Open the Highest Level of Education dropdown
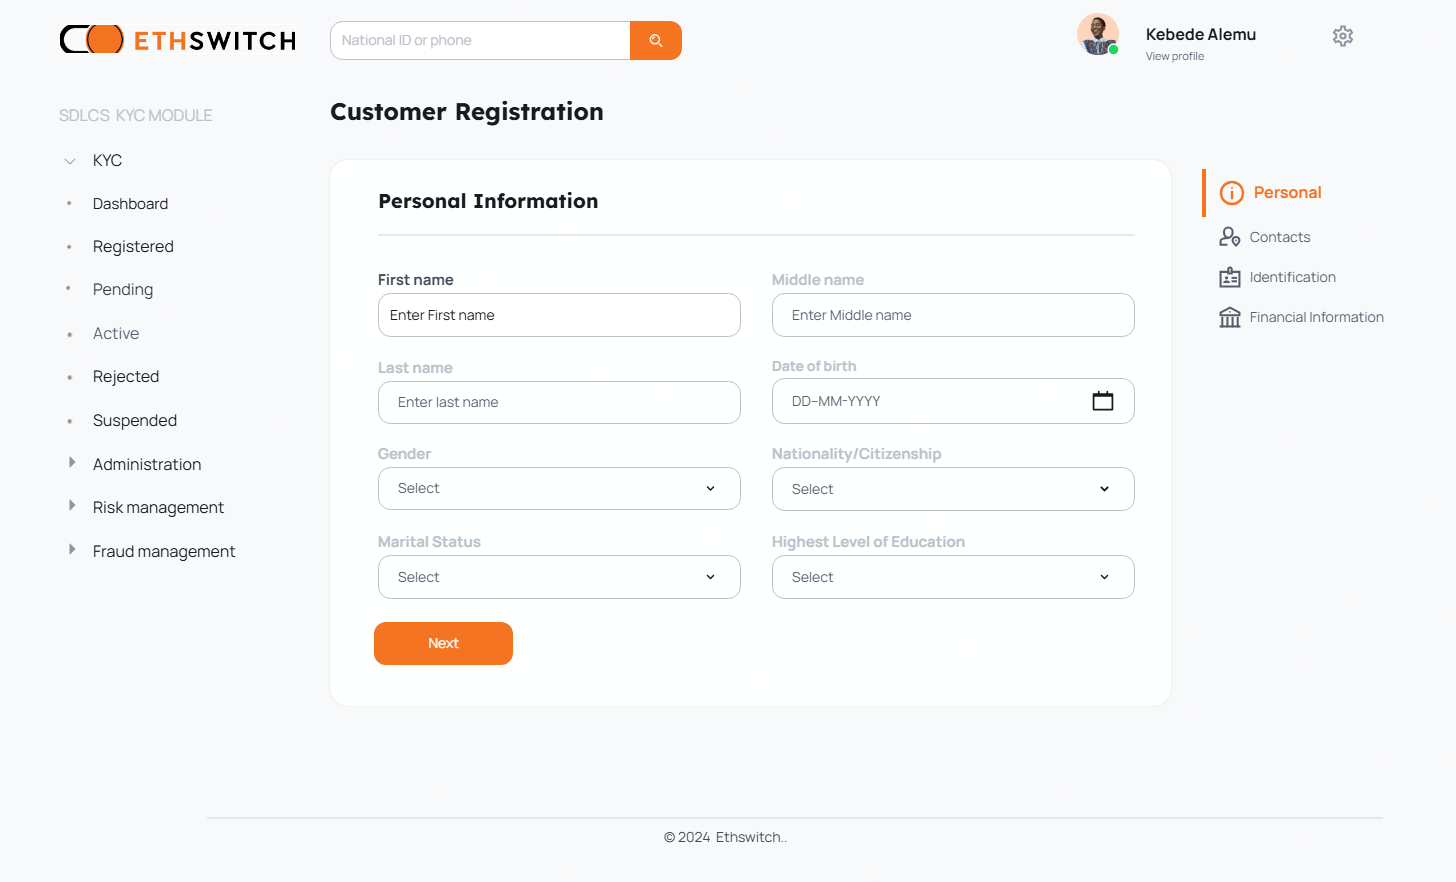 pyautogui.click(x=953, y=577)
